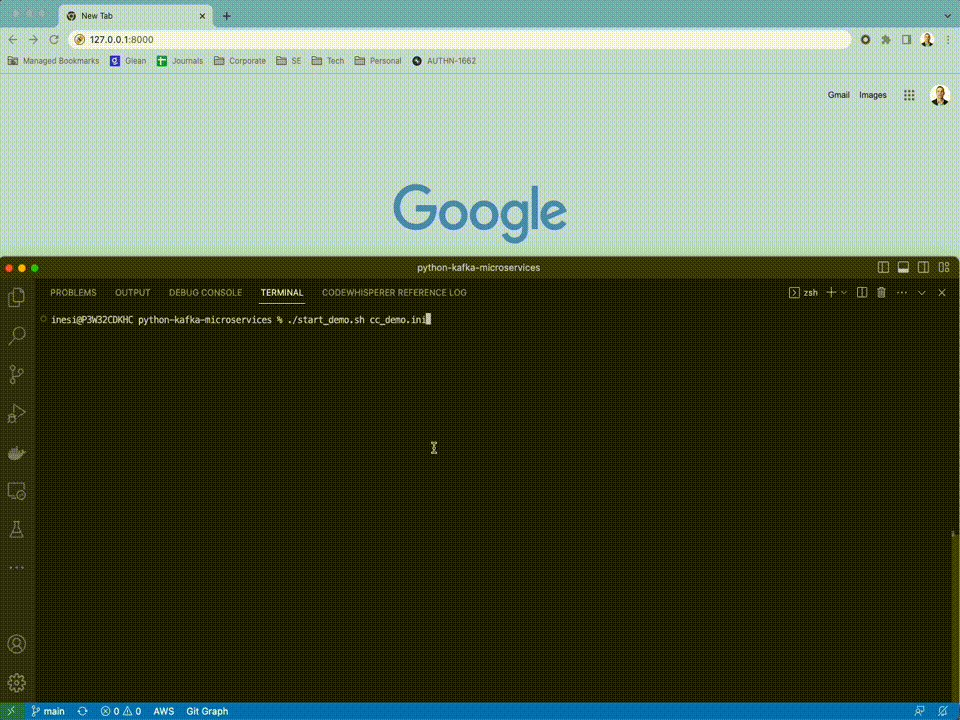Click the Google logo

[480, 212]
